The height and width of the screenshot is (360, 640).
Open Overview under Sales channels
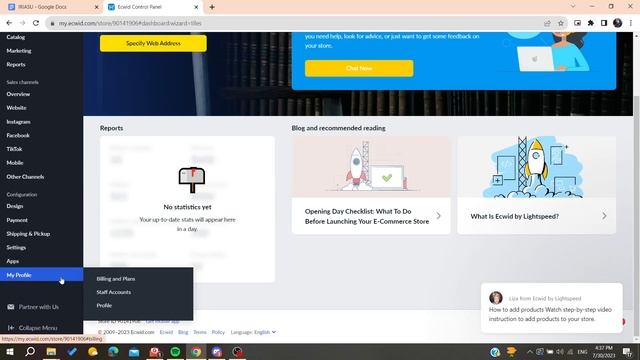tap(18, 94)
